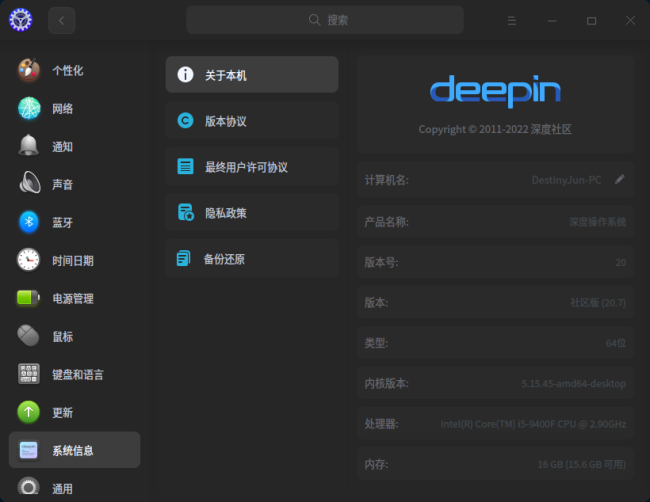Screen dimensions: 650x502
Task: Close the control center window
Action: pos(631,20)
